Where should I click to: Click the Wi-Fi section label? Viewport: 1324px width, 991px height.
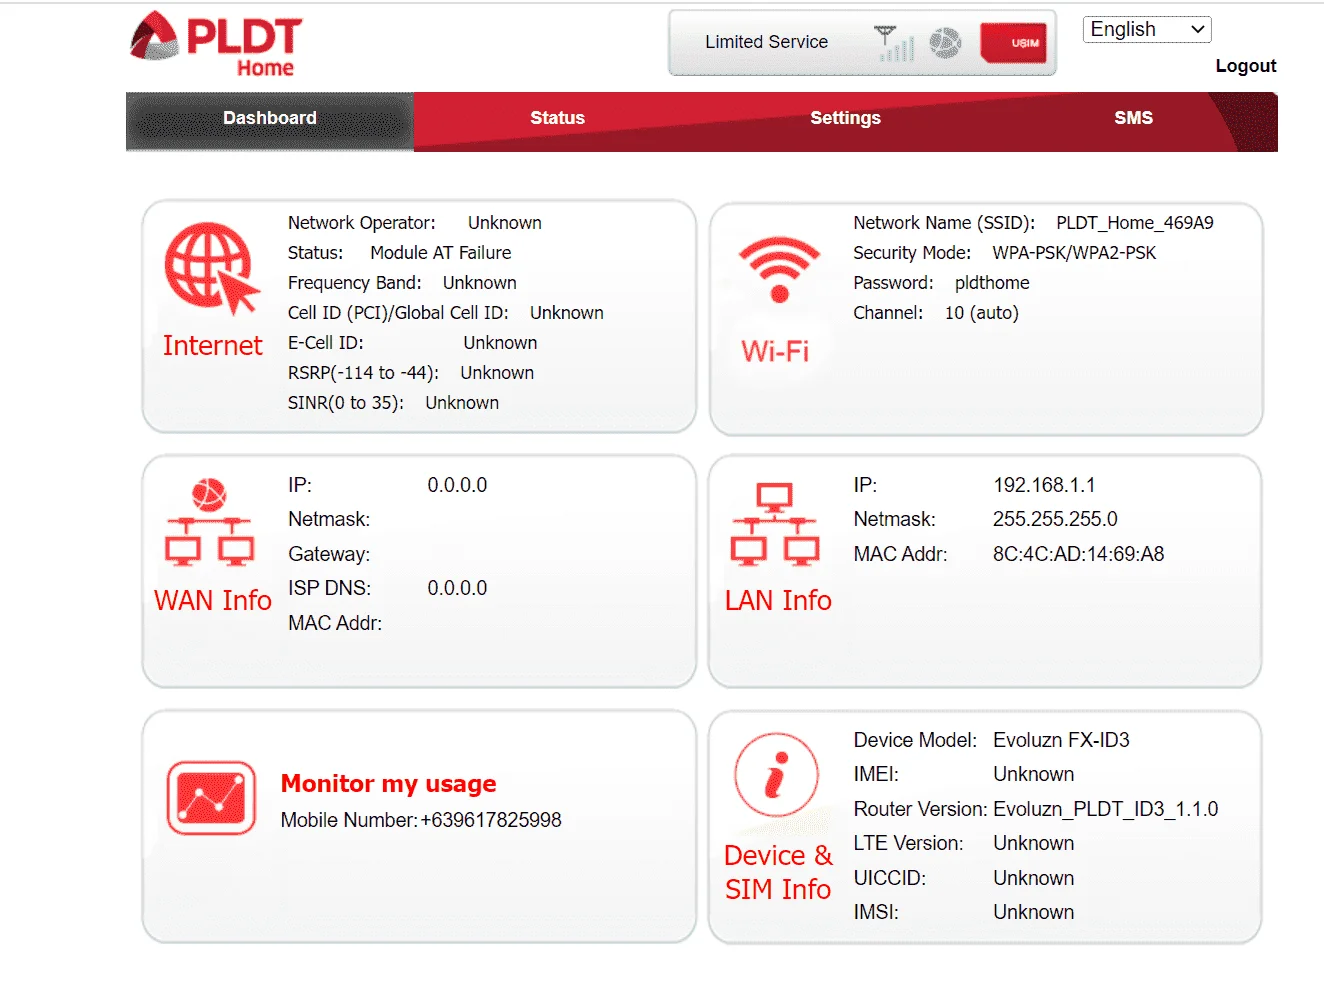pyautogui.click(x=775, y=351)
